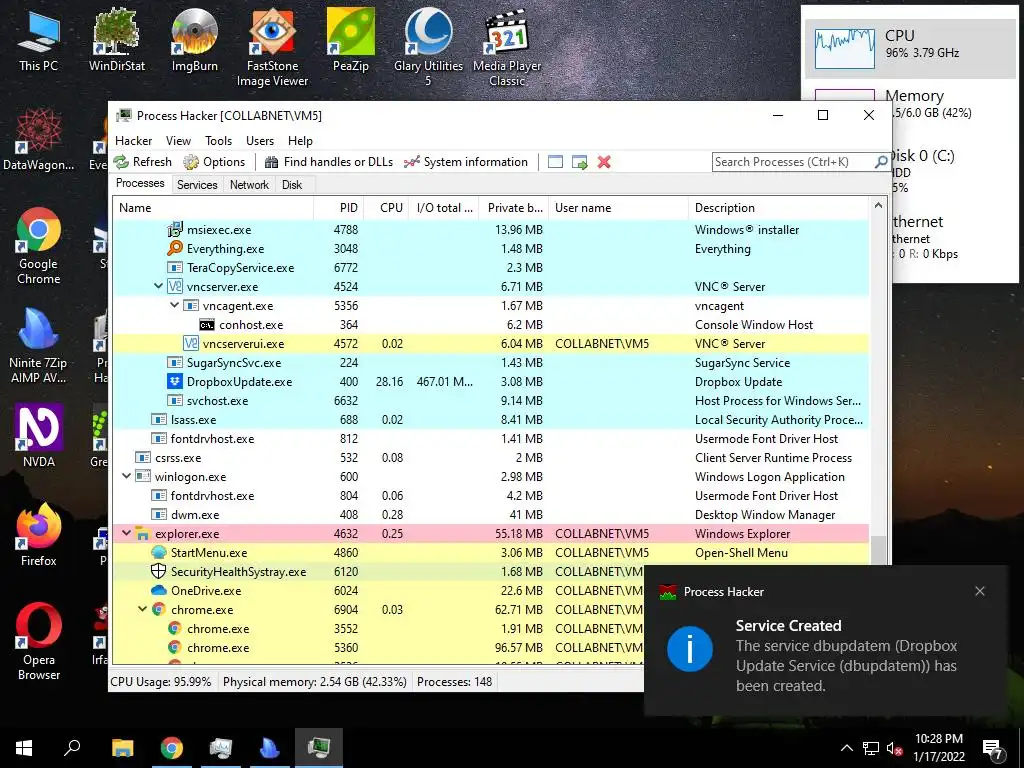Open System information from toolbar
Screen dimensions: 1024x768
coord(466,162)
